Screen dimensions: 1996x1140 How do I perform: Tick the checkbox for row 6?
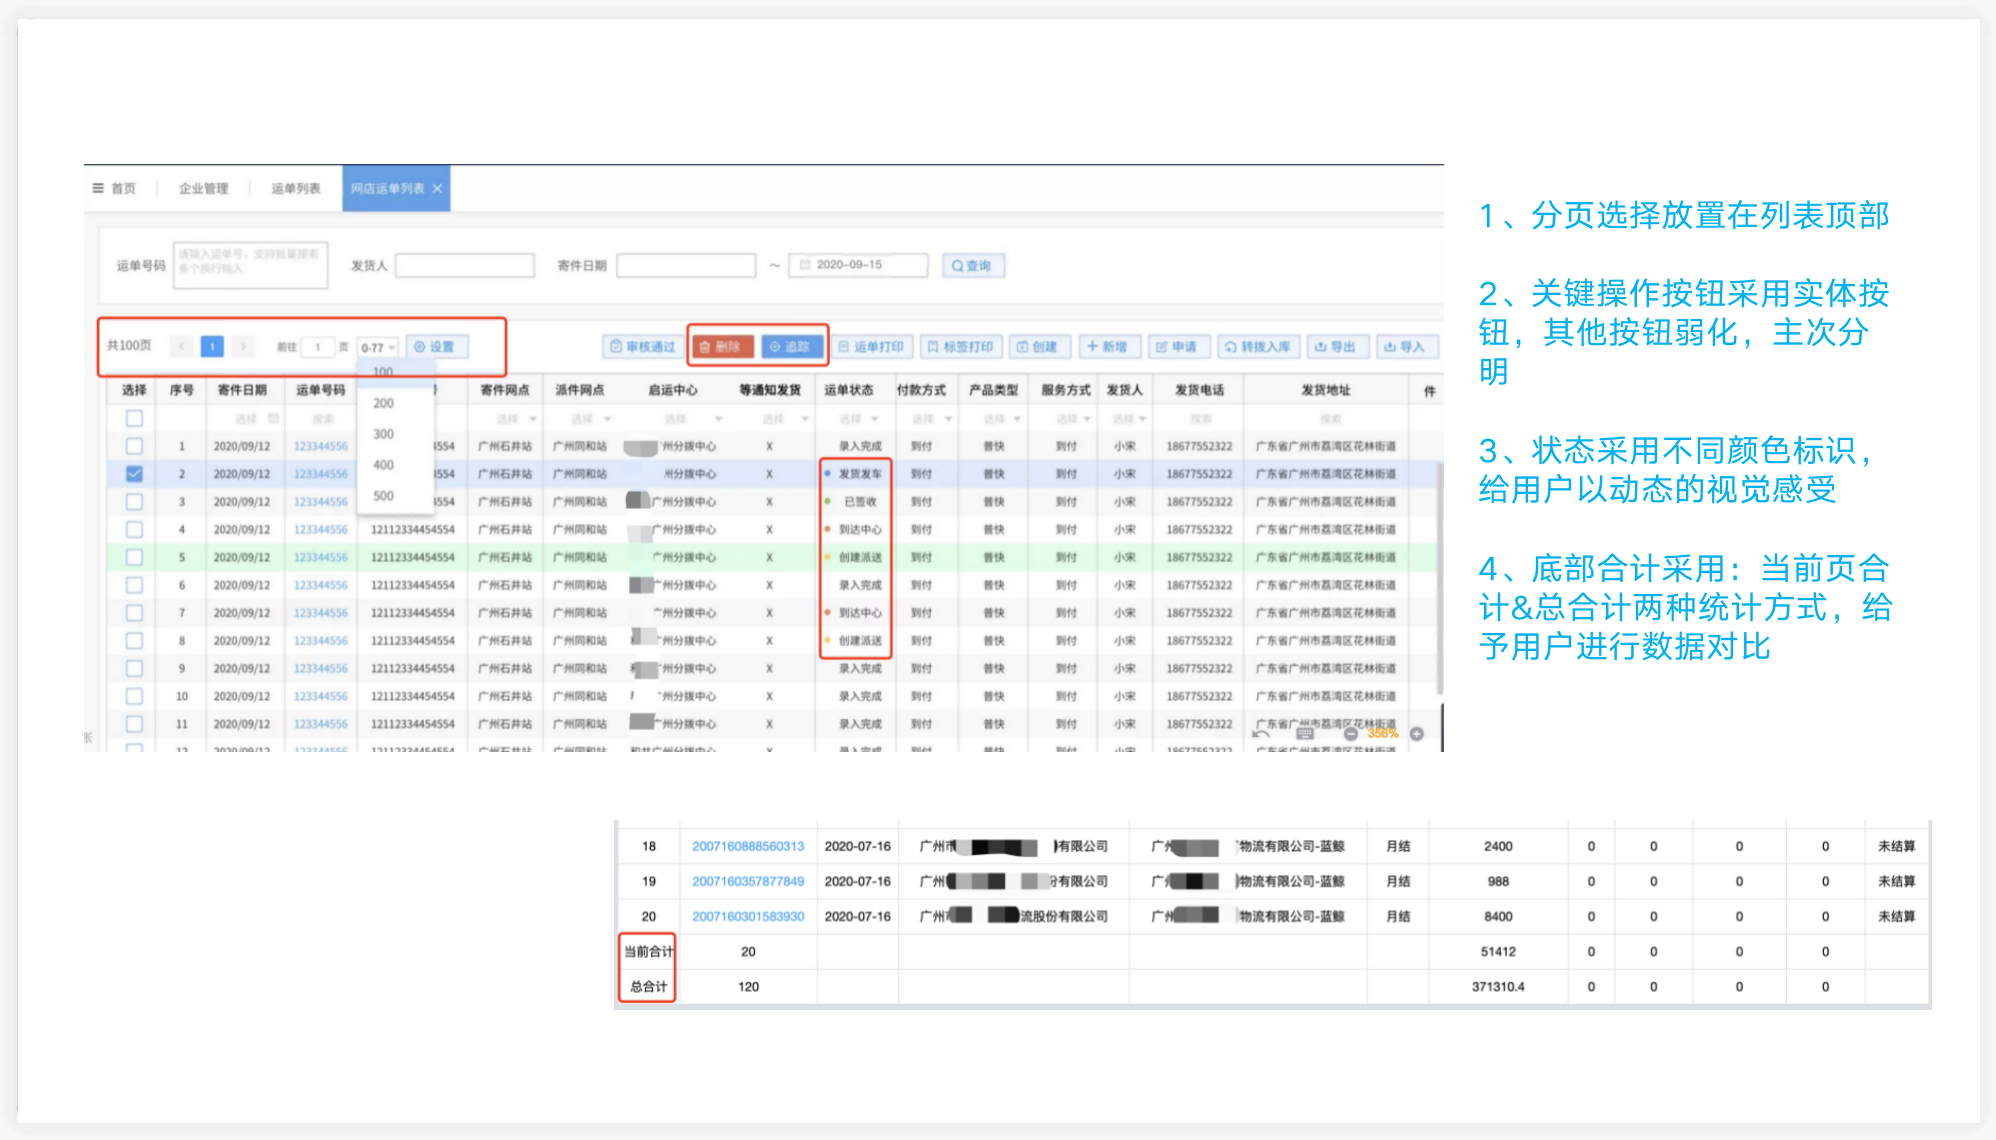134,585
